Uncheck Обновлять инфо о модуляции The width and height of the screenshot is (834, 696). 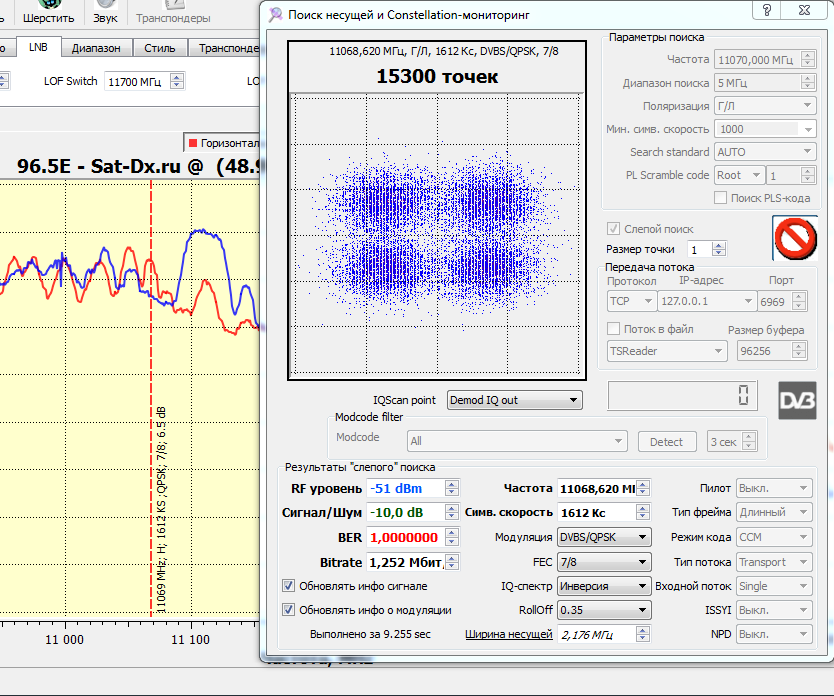pos(288,610)
